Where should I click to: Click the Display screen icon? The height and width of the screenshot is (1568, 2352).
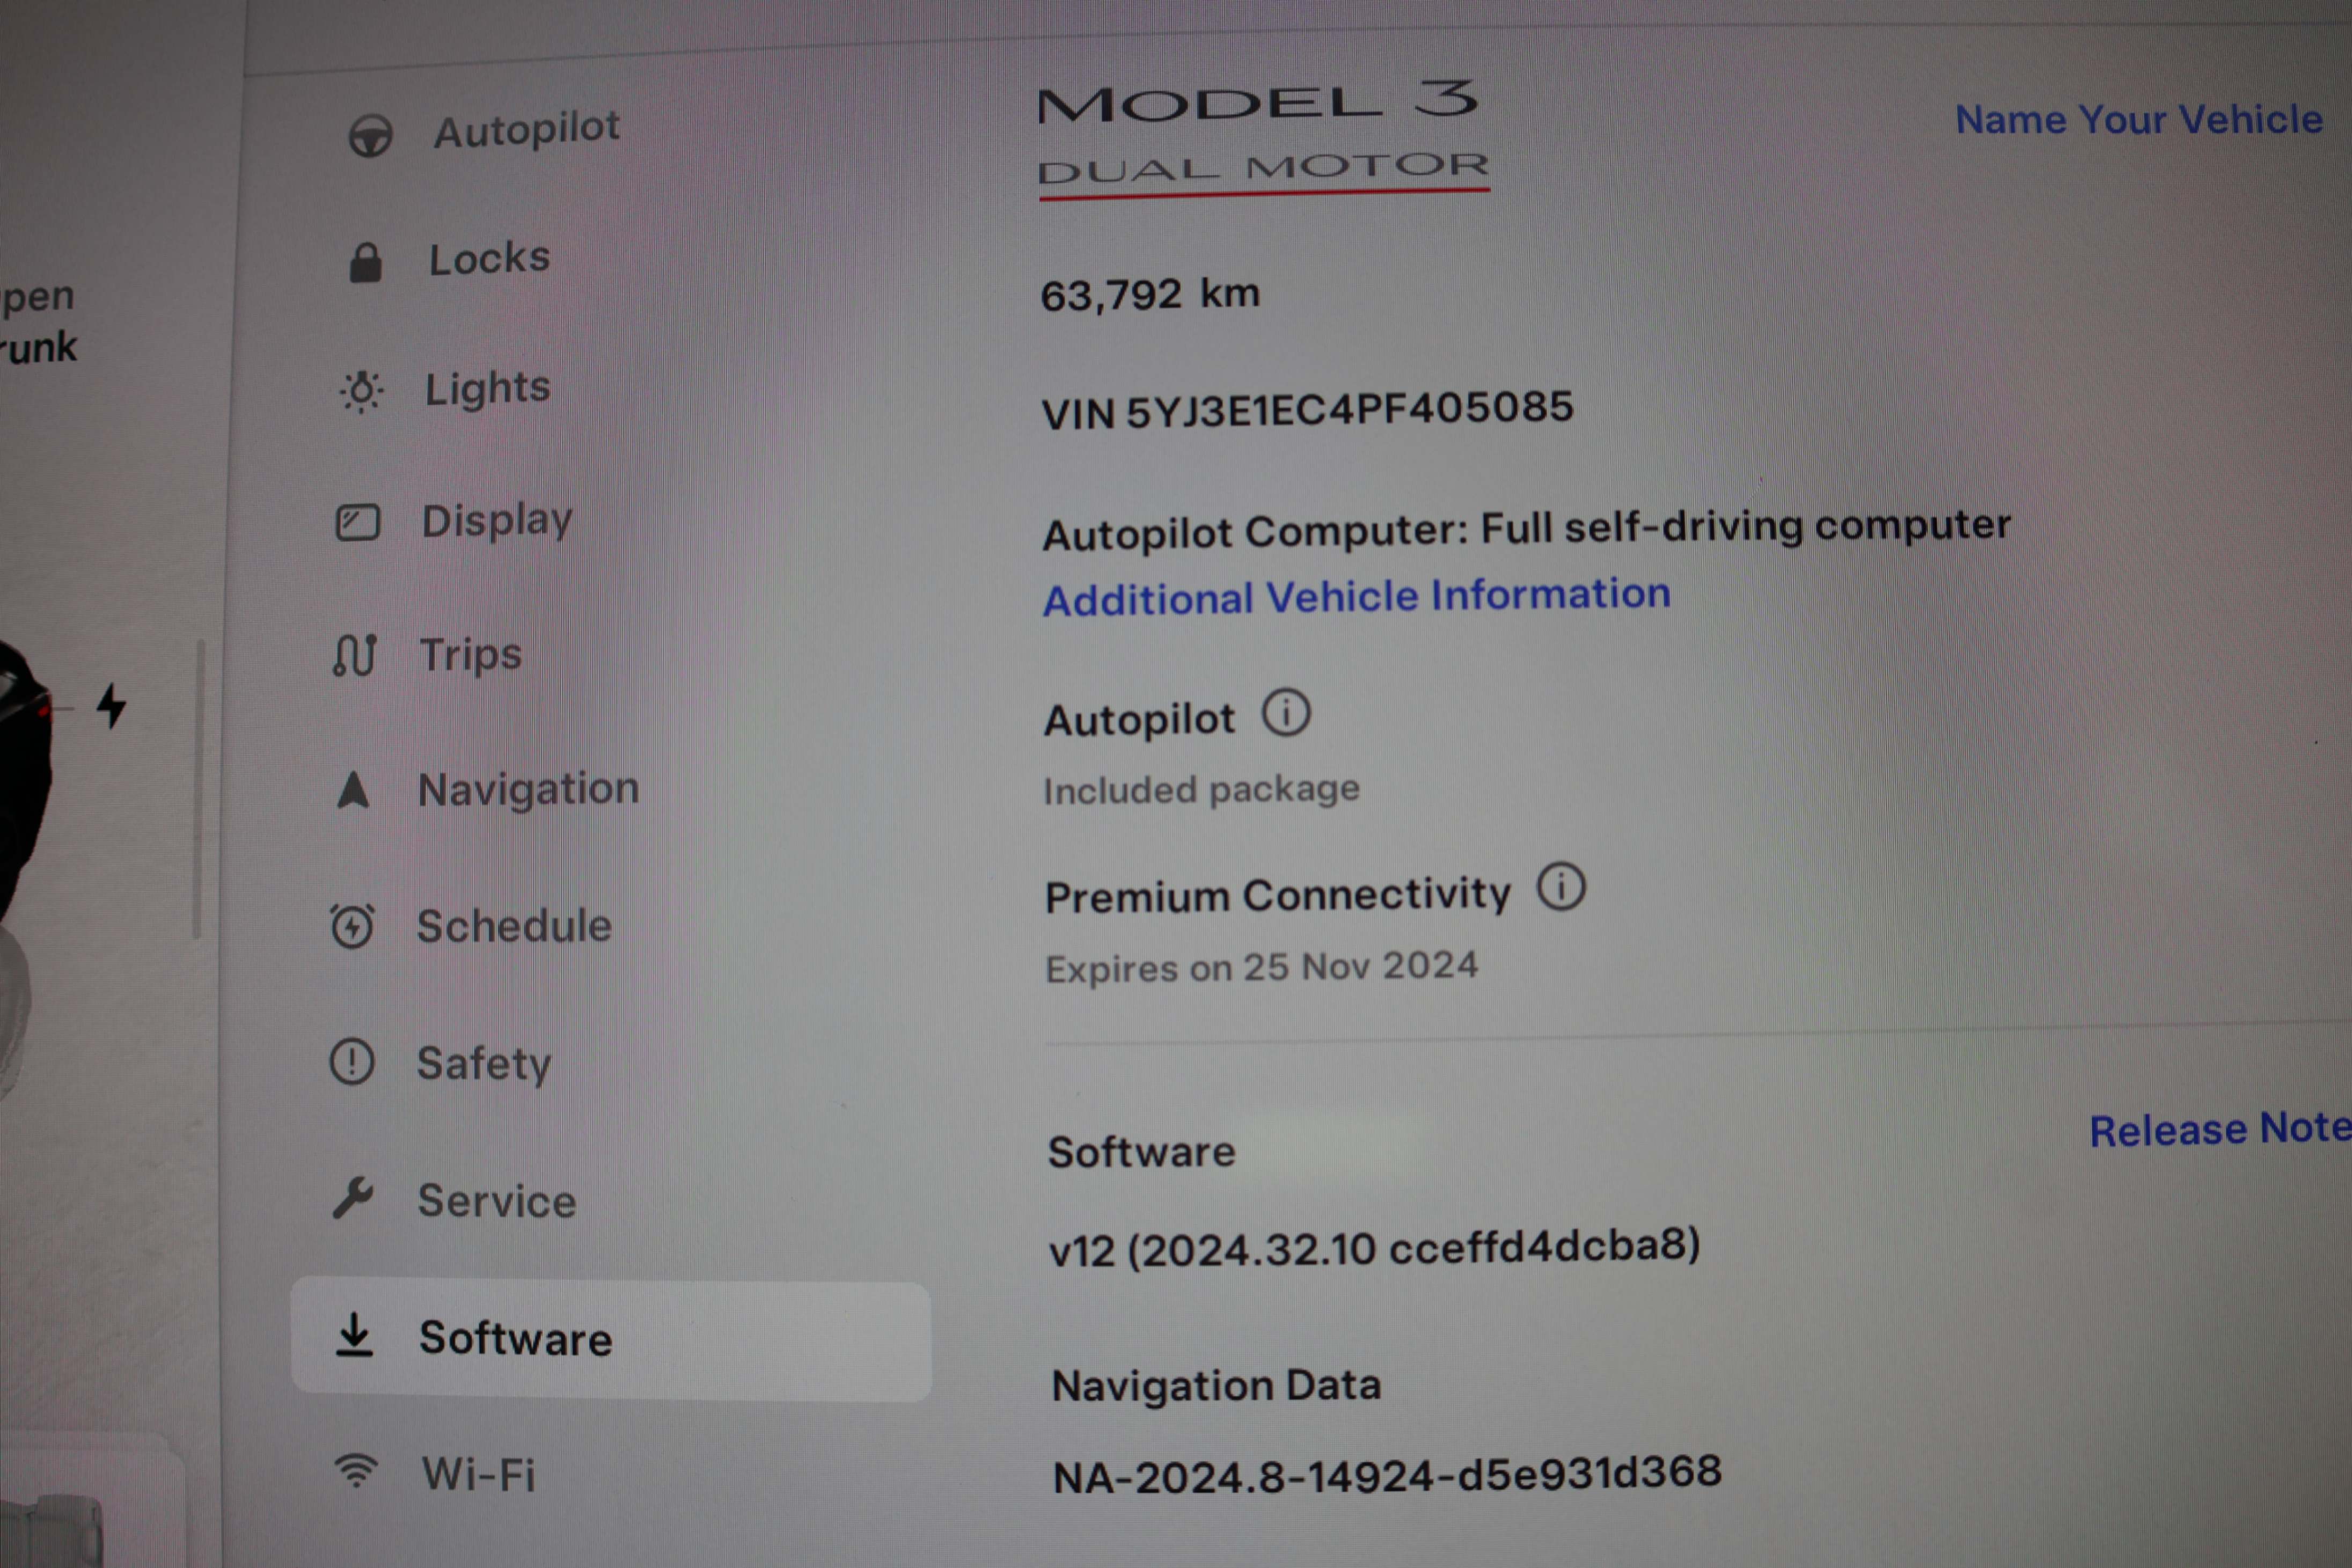357,522
